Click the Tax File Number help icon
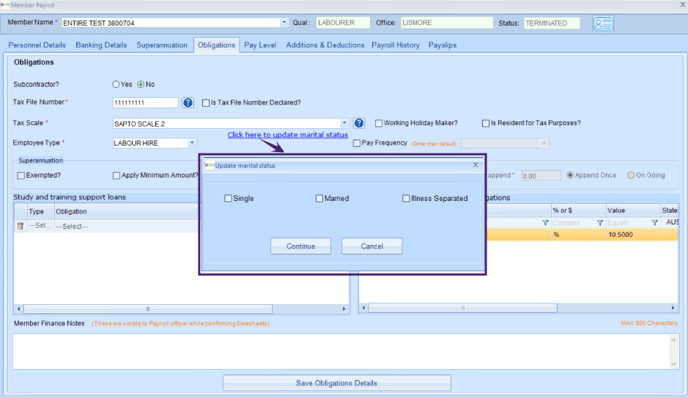This screenshot has width=688, height=397. (188, 103)
